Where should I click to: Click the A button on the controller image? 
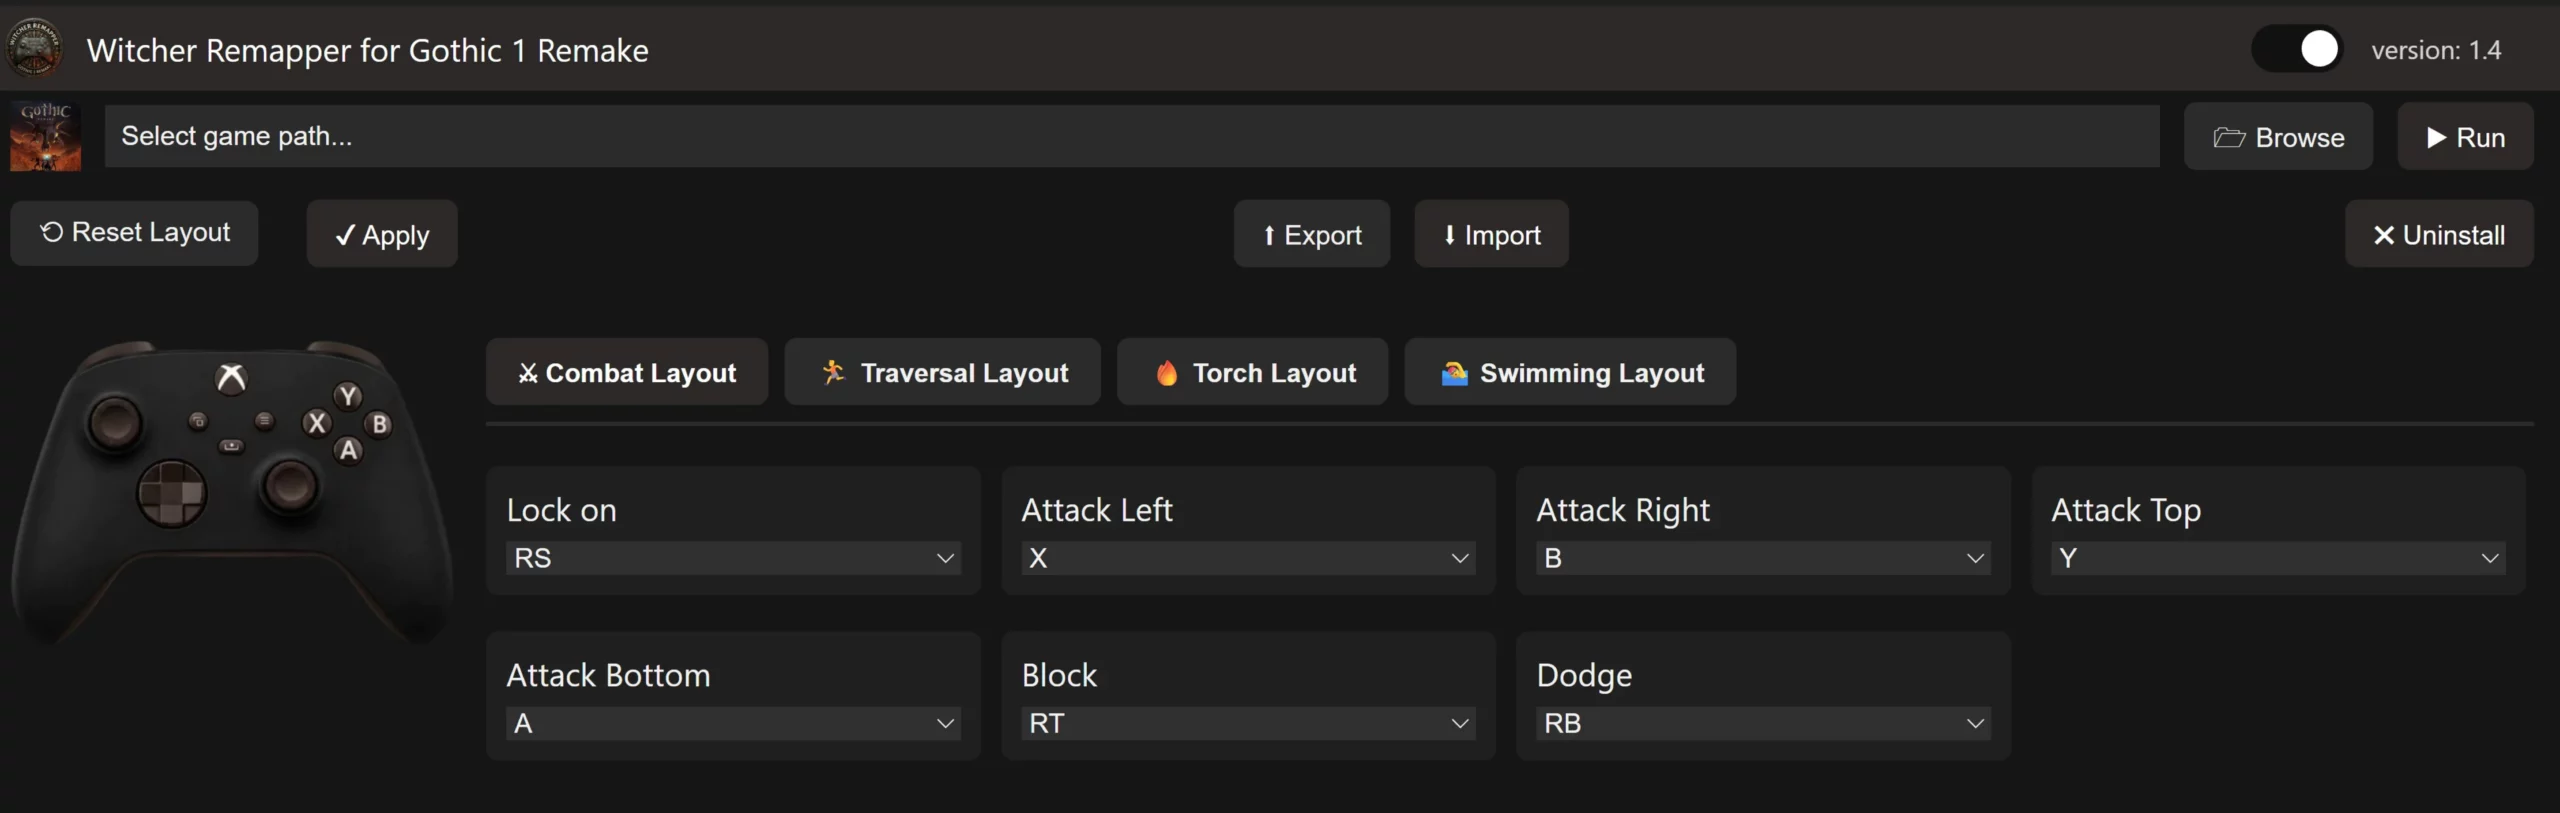click(348, 450)
